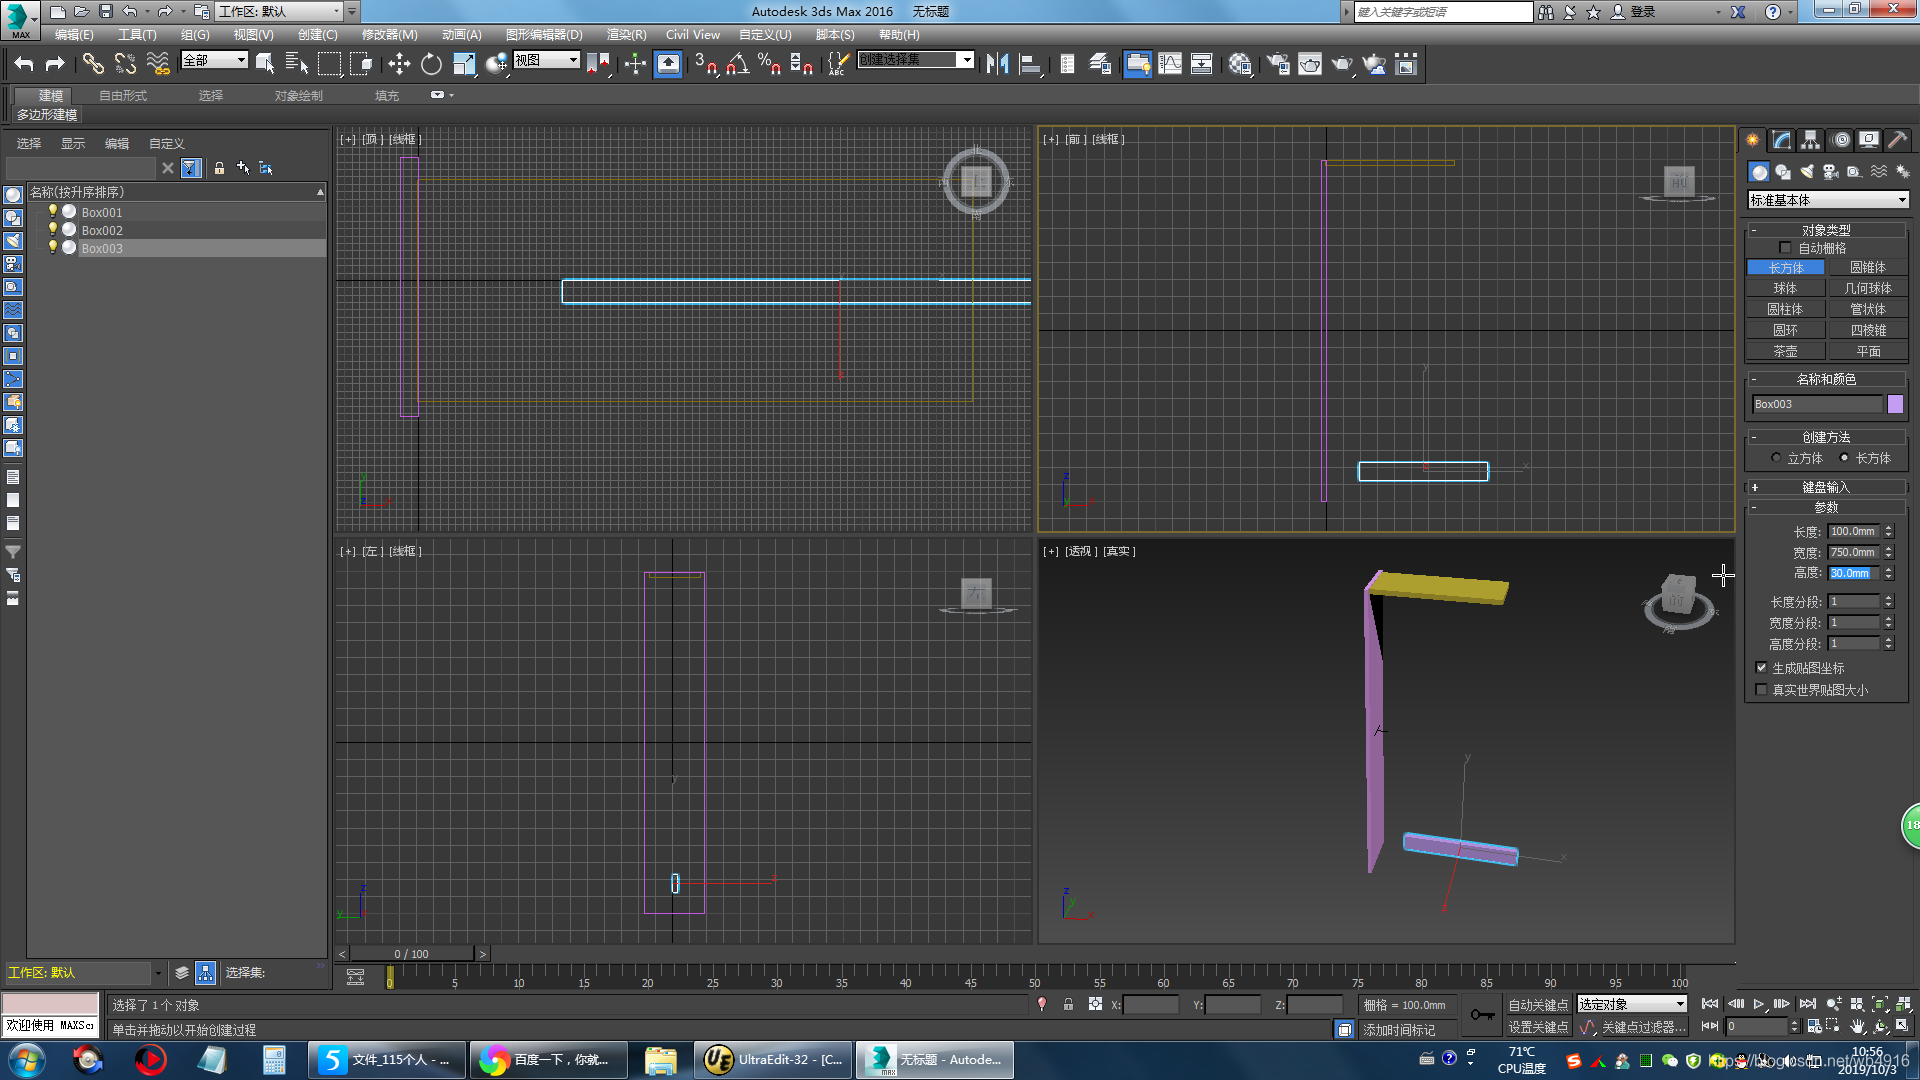Select 长方体 creation button
This screenshot has width=1920, height=1080.
pos(1785,268)
